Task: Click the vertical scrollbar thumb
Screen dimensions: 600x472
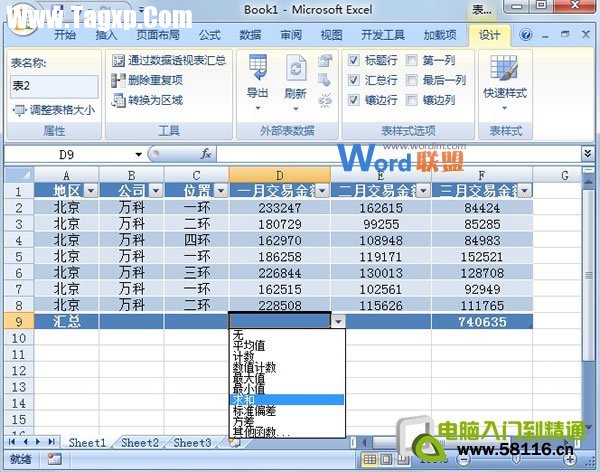Action: pyautogui.click(x=589, y=275)
